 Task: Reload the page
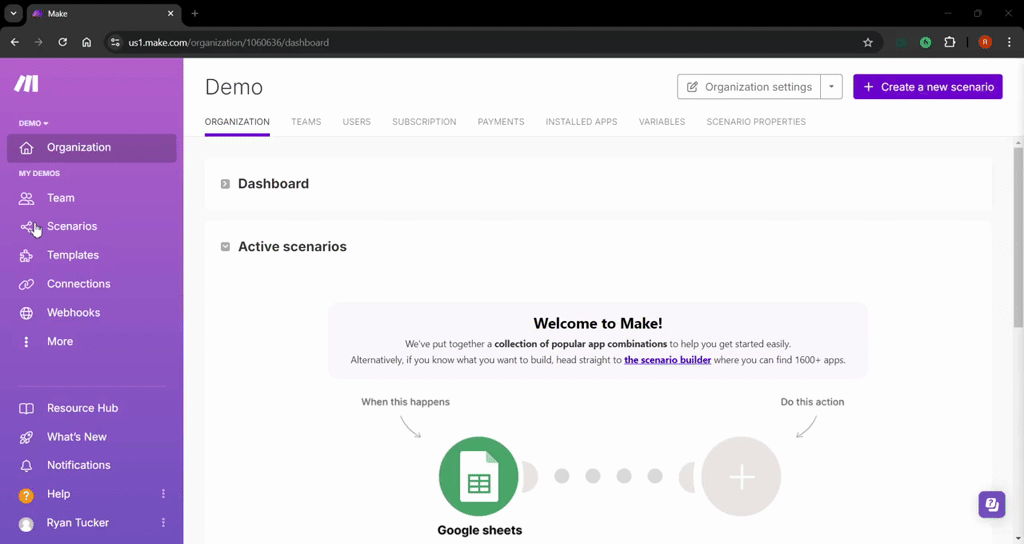click(63, 42)
